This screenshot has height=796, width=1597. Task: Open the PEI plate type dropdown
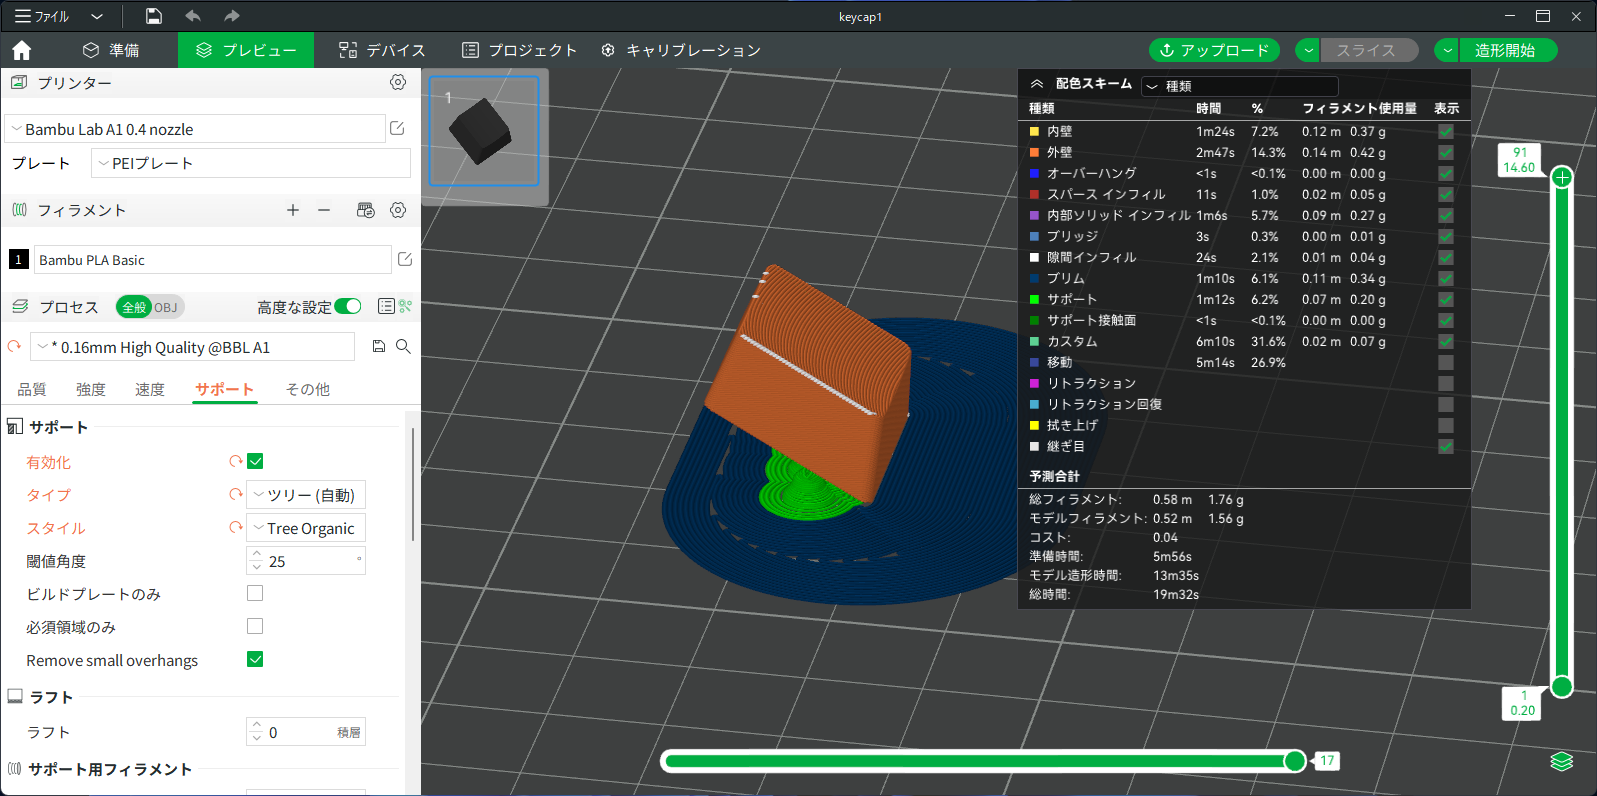pyautogui.click(x=250, y=163)
